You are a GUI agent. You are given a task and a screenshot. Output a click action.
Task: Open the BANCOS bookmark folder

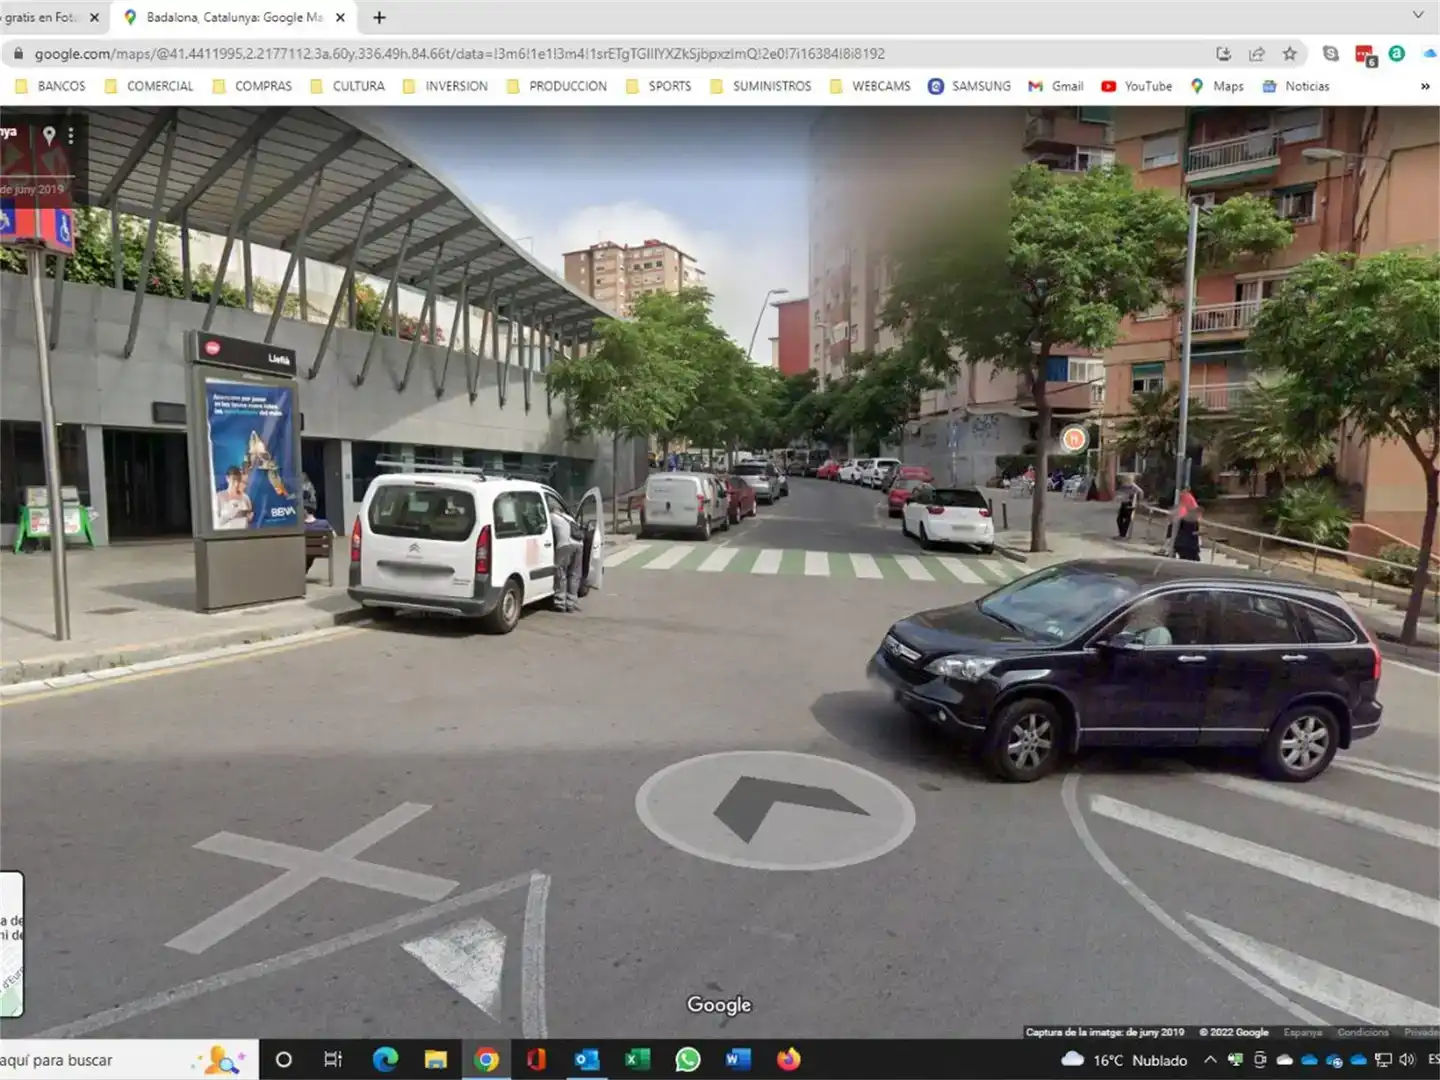pos(50,87)
